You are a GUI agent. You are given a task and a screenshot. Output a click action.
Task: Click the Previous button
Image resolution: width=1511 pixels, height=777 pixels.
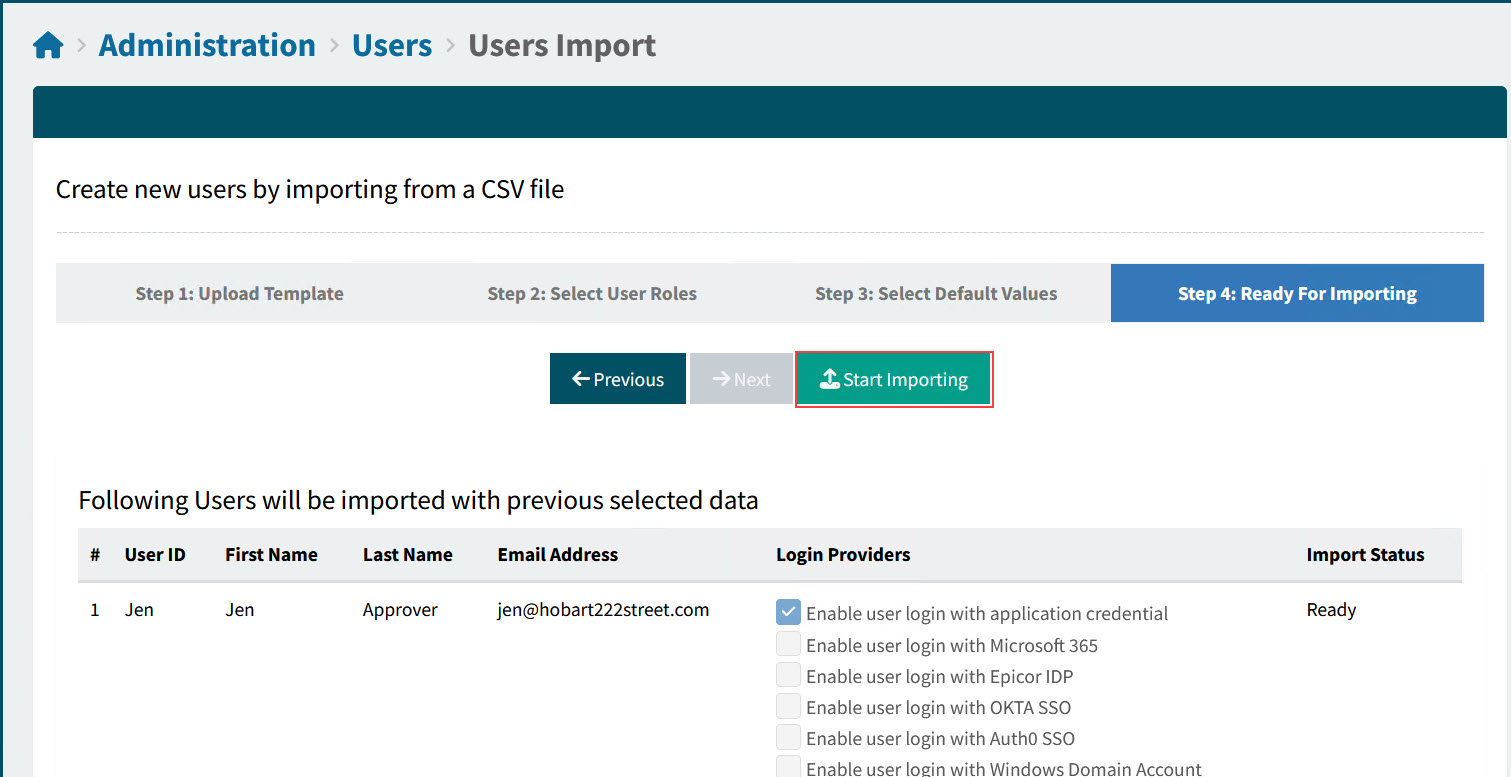pos(617,378)
